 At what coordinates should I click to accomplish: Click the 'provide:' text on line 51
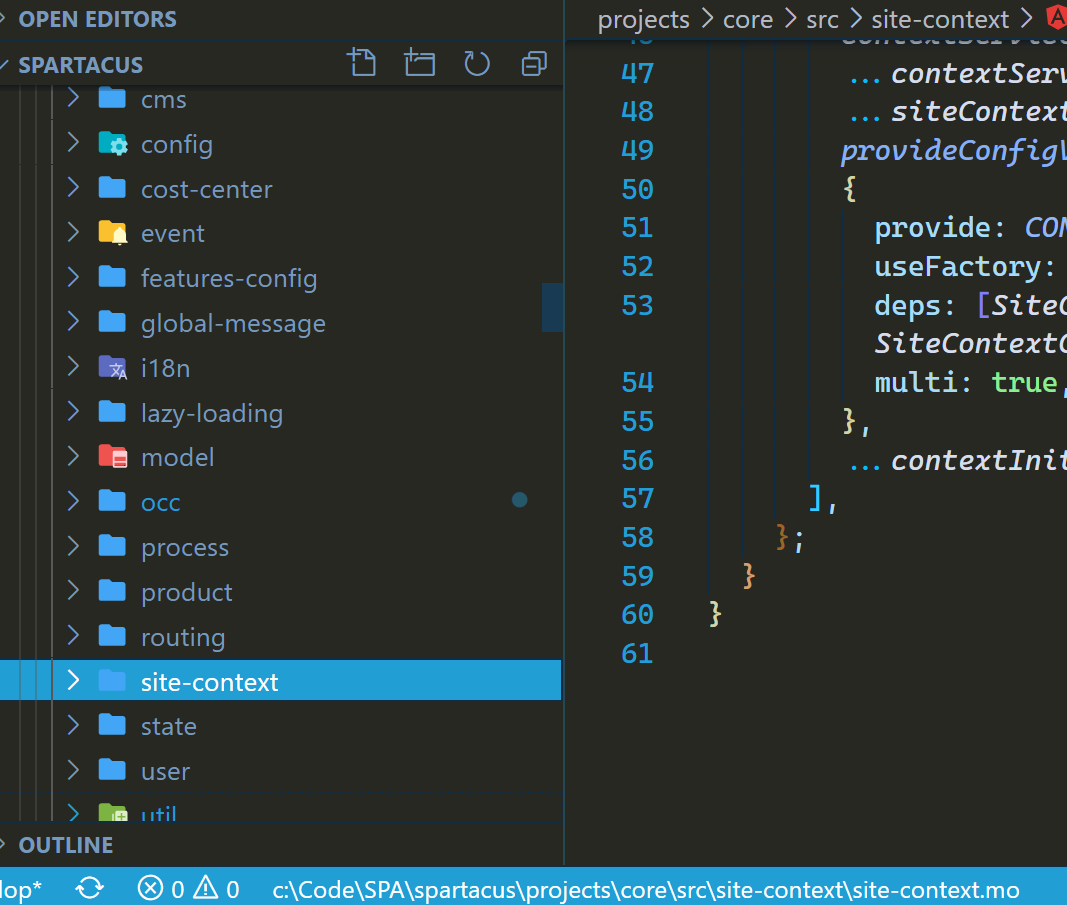pyautogui.click(x=940, y=228)
